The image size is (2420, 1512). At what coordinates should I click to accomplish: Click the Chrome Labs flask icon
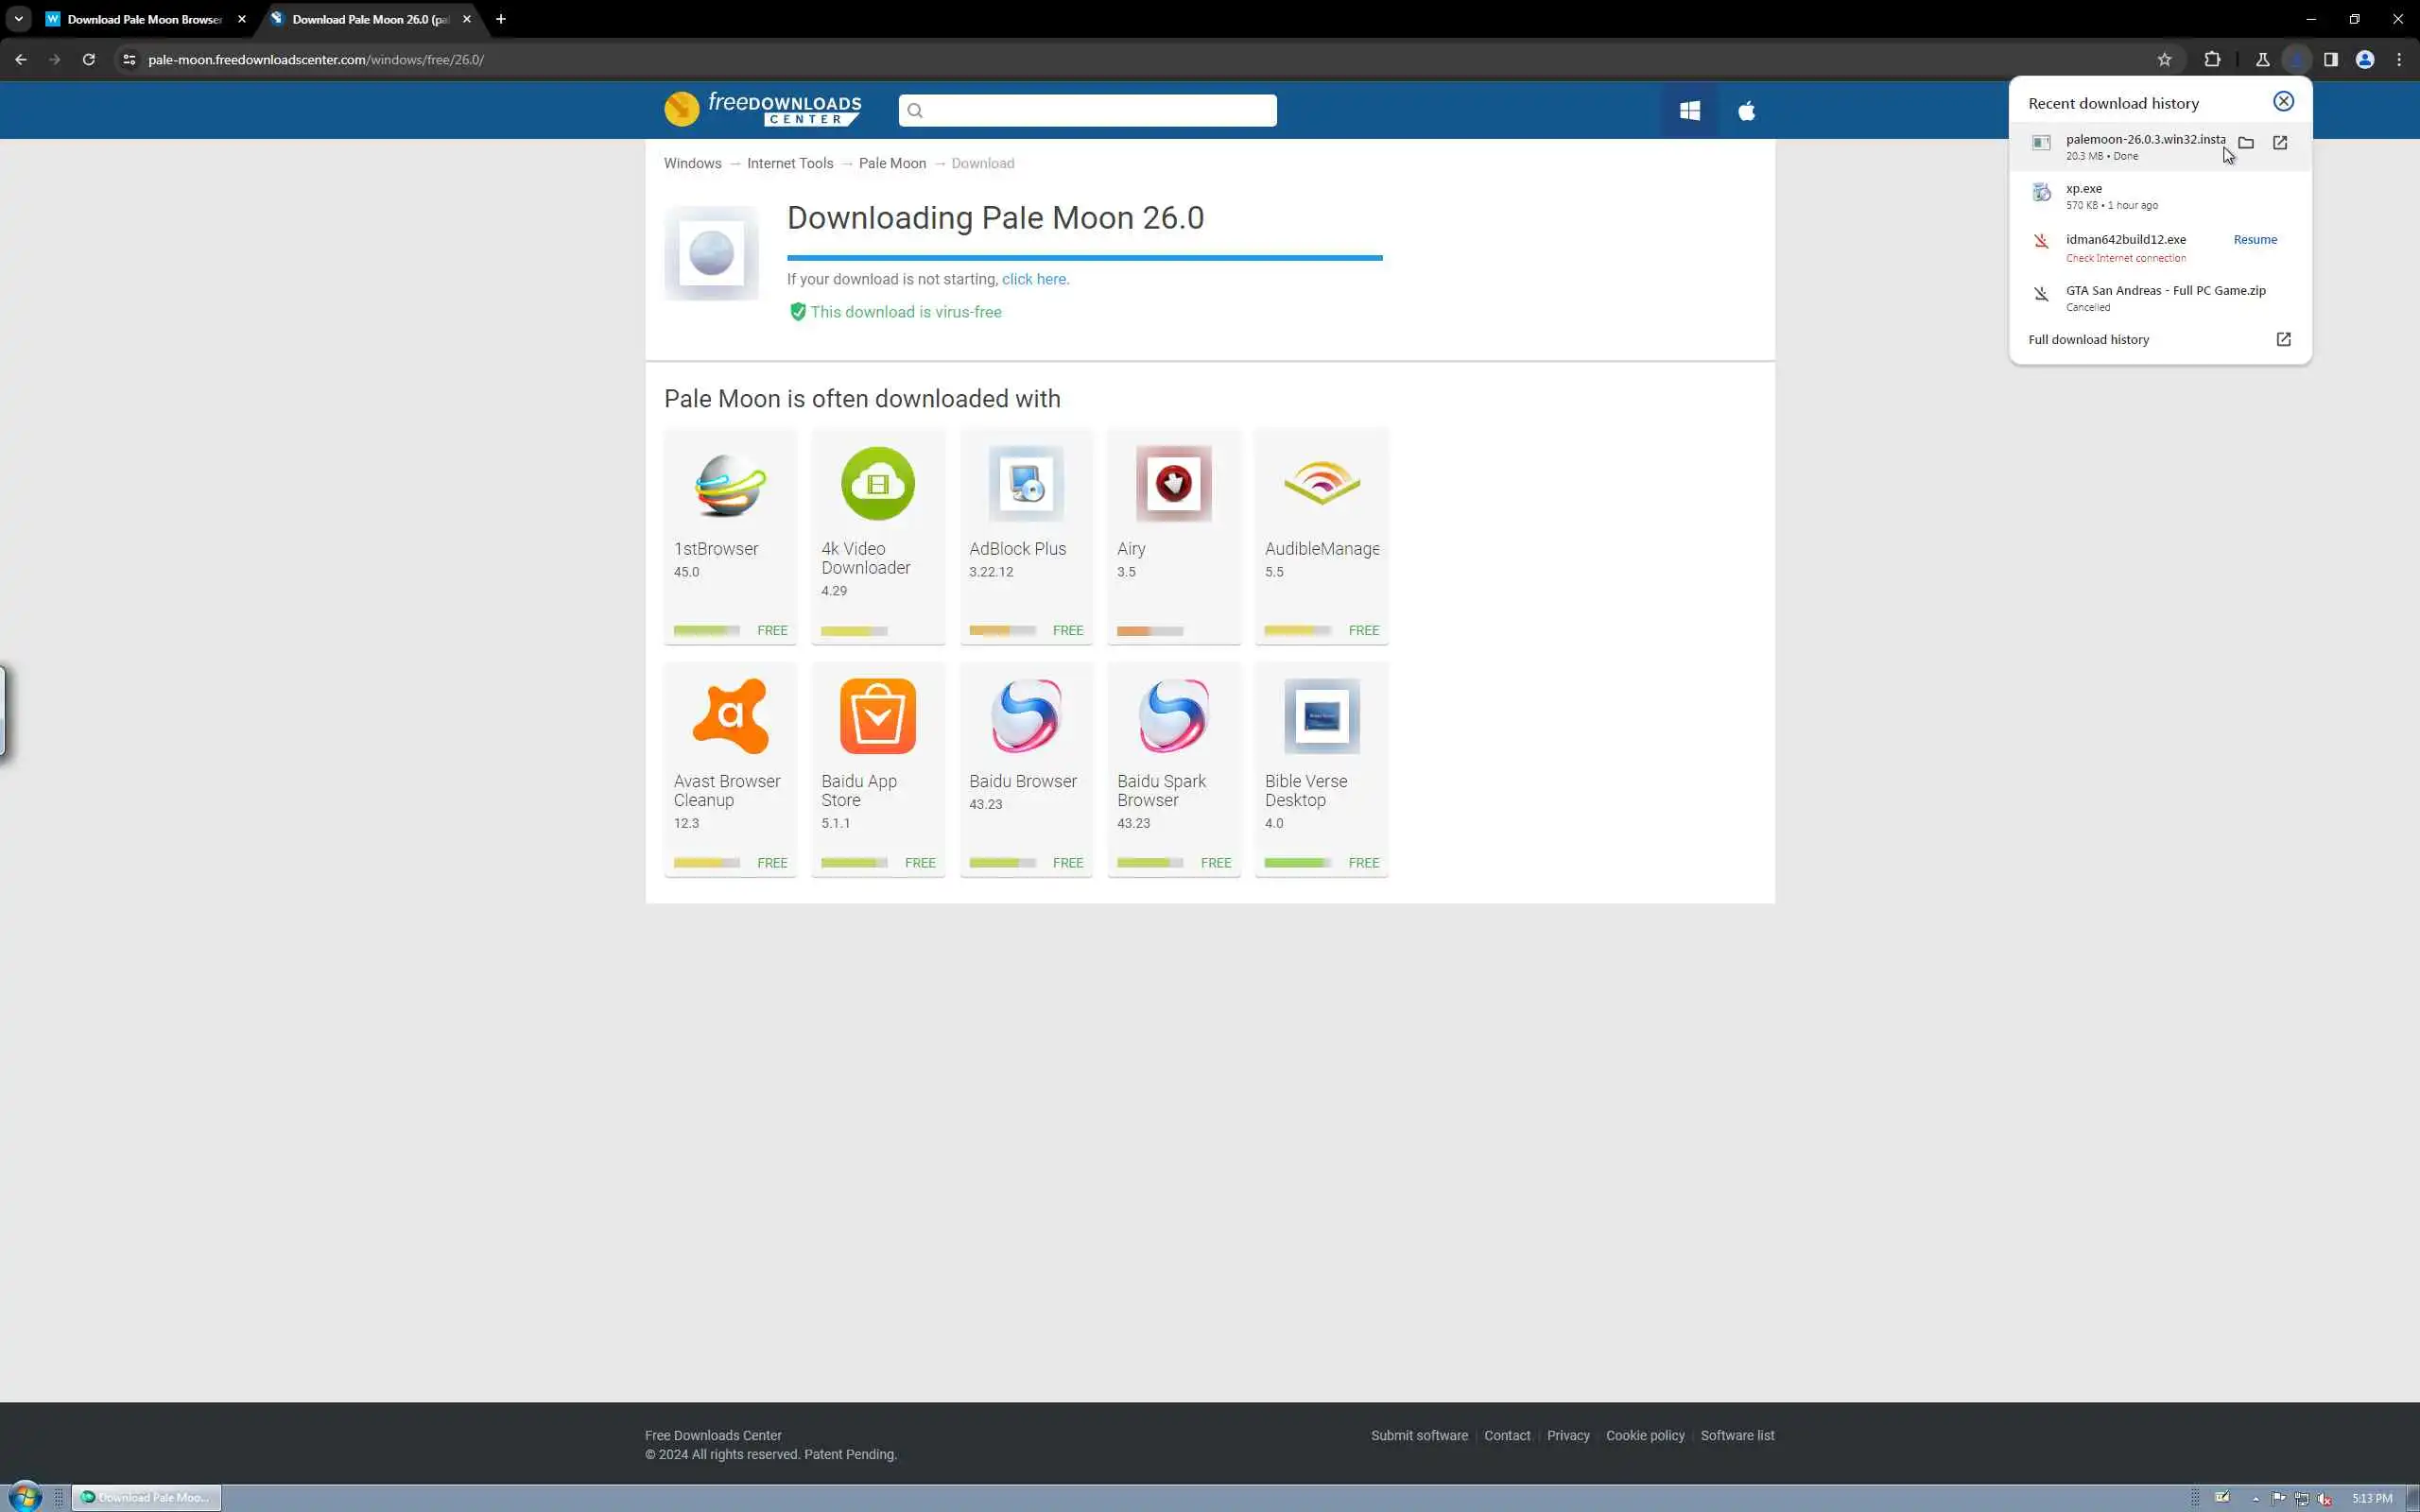coord(2262,60)
